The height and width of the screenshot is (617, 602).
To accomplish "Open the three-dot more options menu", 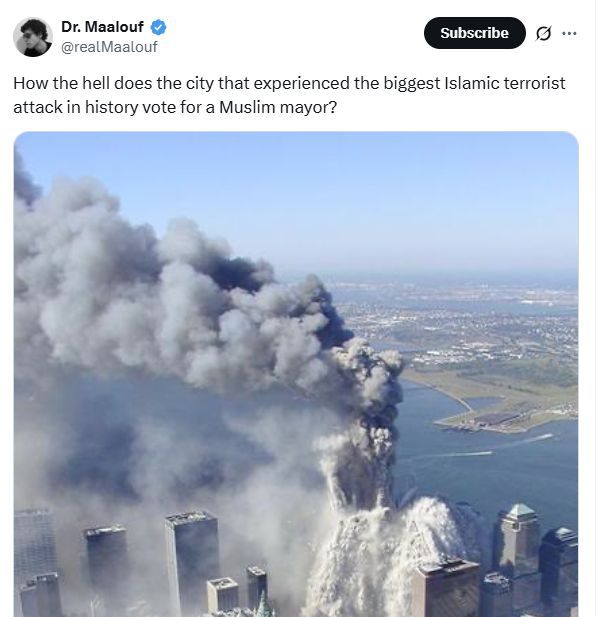I will point(569,33).
